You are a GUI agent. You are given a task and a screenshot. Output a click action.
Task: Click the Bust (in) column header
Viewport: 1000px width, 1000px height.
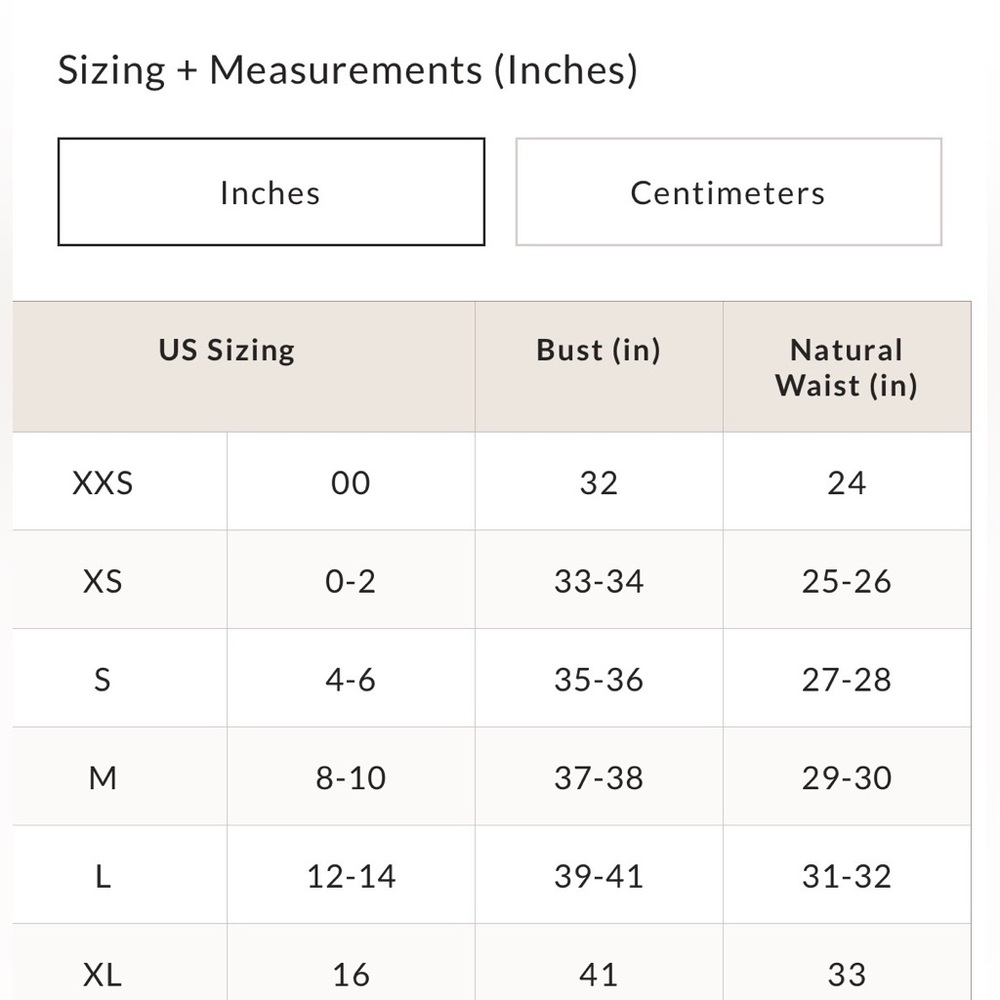(x=599, y=367)
